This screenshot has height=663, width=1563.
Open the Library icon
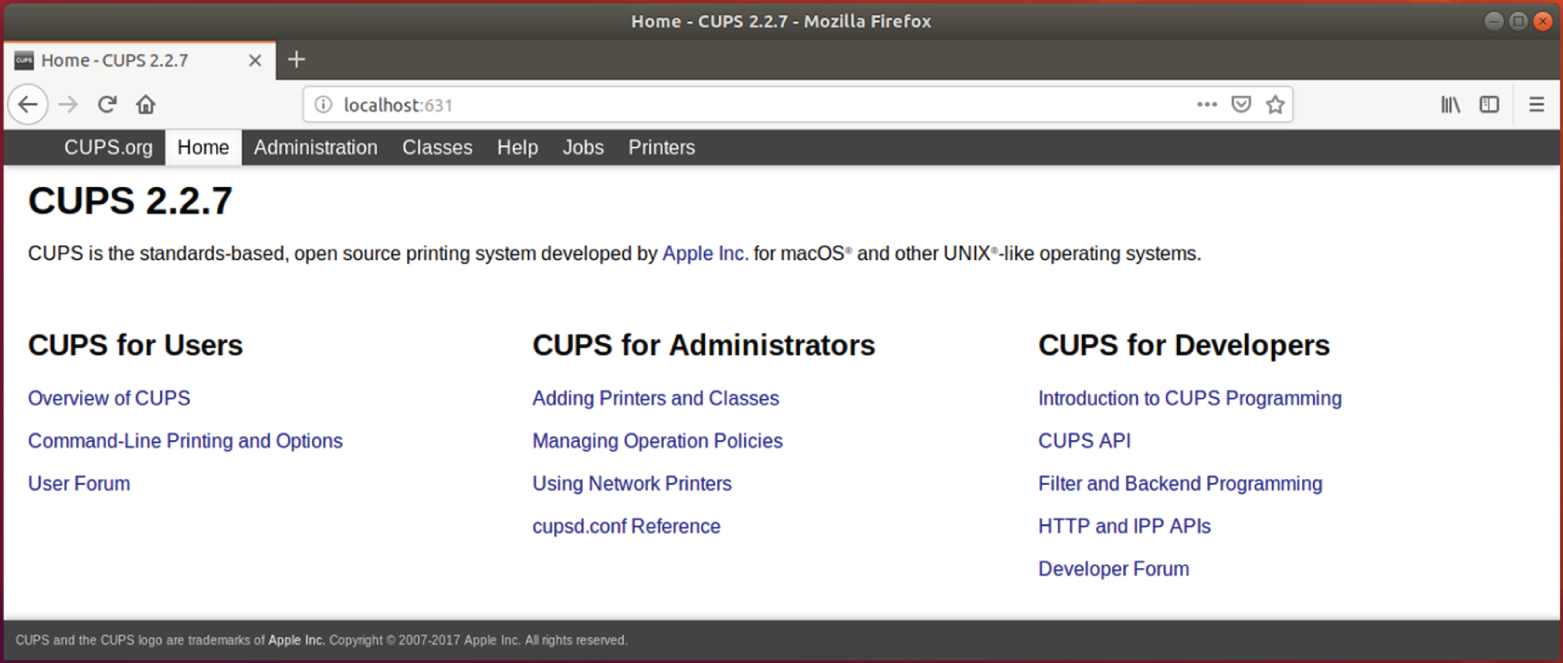tap(1451, 104)
